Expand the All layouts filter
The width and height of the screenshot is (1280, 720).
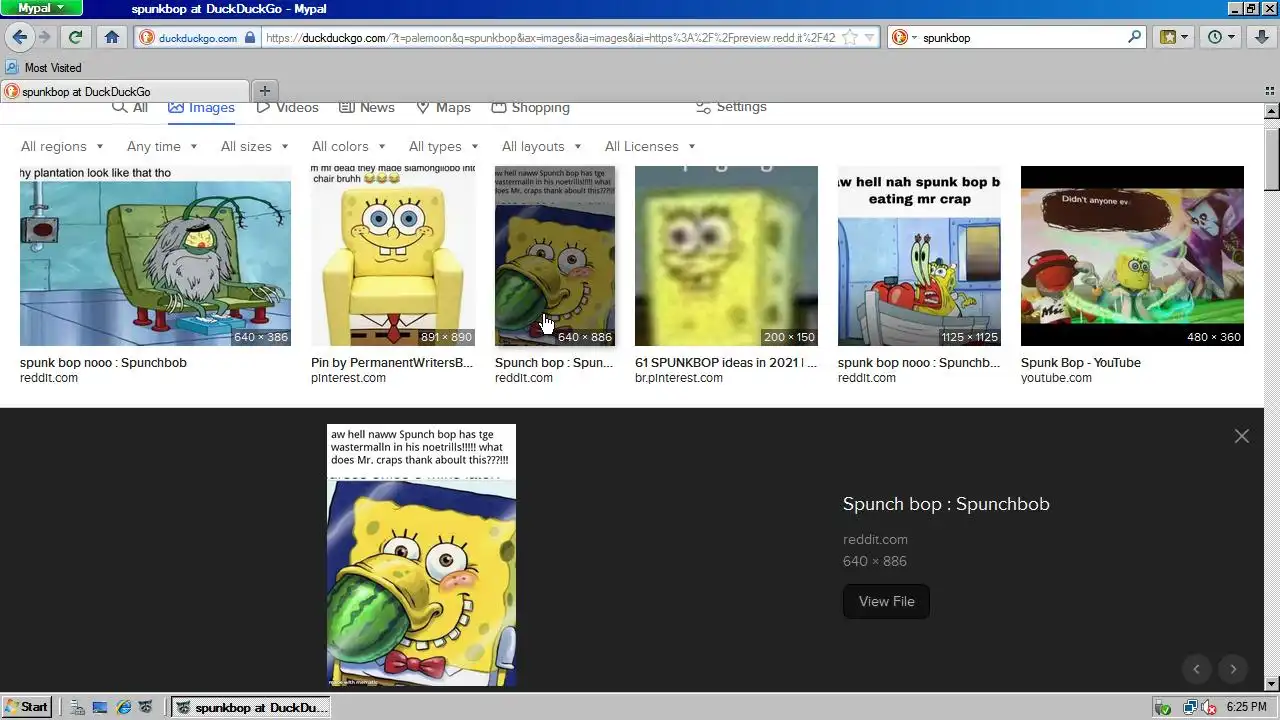541,146
